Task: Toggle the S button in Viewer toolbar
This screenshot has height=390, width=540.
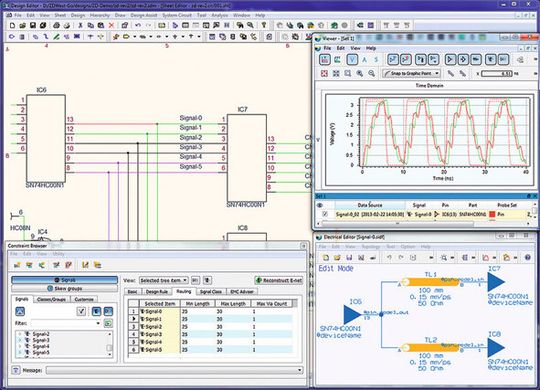Action: point(376,59)
